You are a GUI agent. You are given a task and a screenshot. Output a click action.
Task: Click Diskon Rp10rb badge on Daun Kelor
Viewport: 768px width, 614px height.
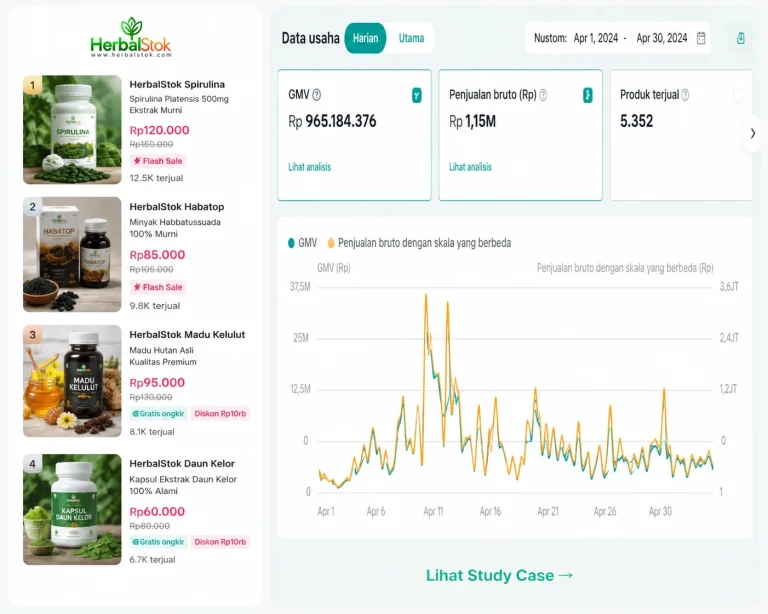(220, 542)
